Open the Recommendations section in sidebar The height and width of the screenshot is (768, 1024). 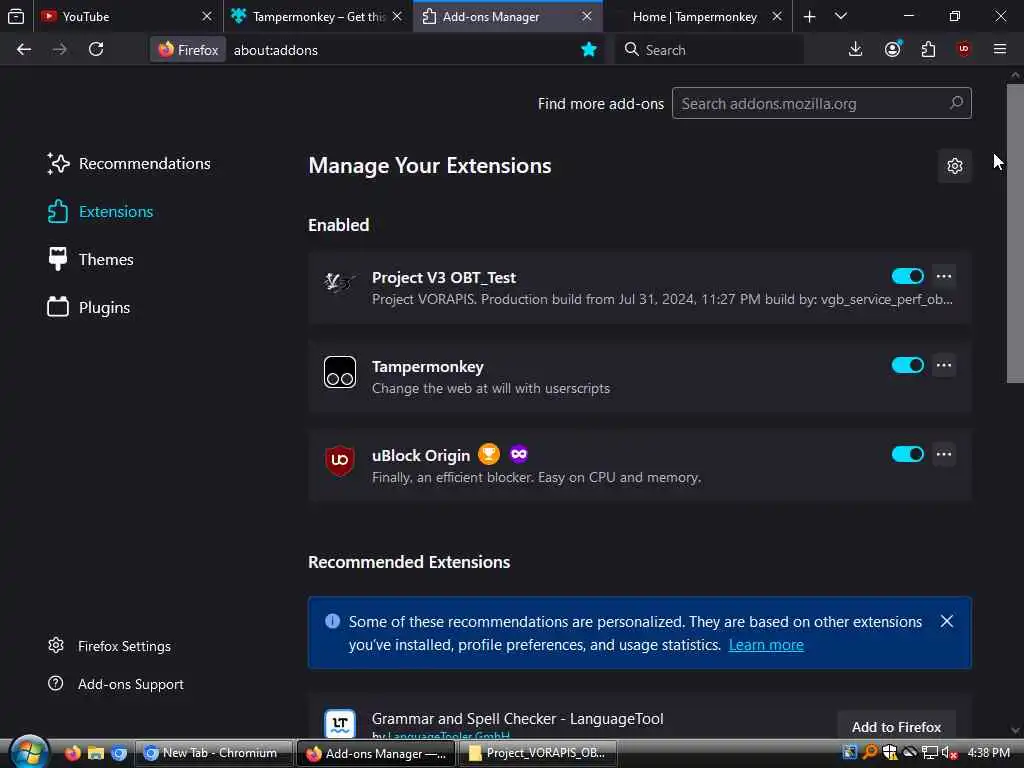129,163
